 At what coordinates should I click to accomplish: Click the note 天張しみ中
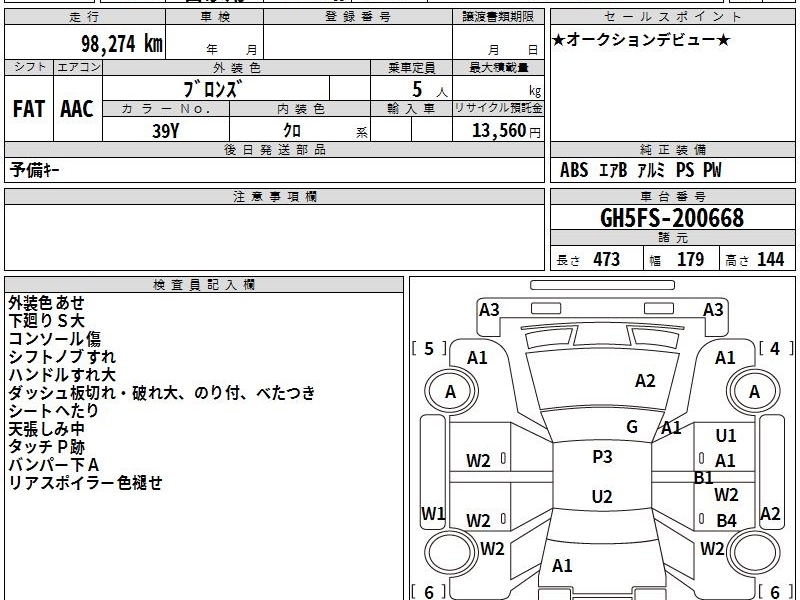coord(46,429)
